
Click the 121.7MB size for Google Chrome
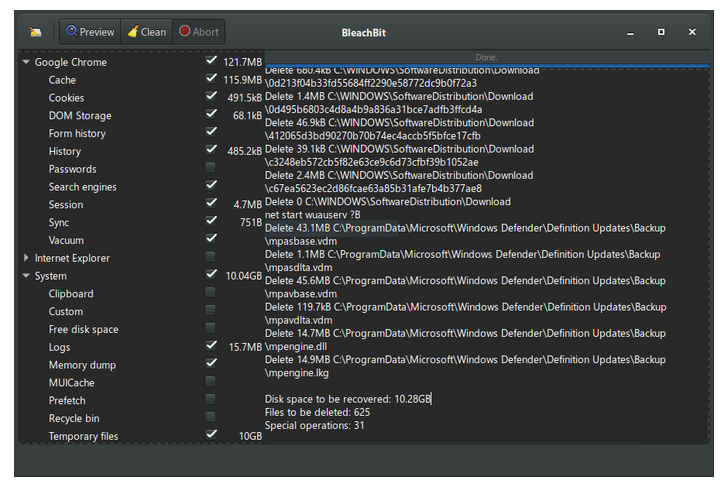[242, 62]
